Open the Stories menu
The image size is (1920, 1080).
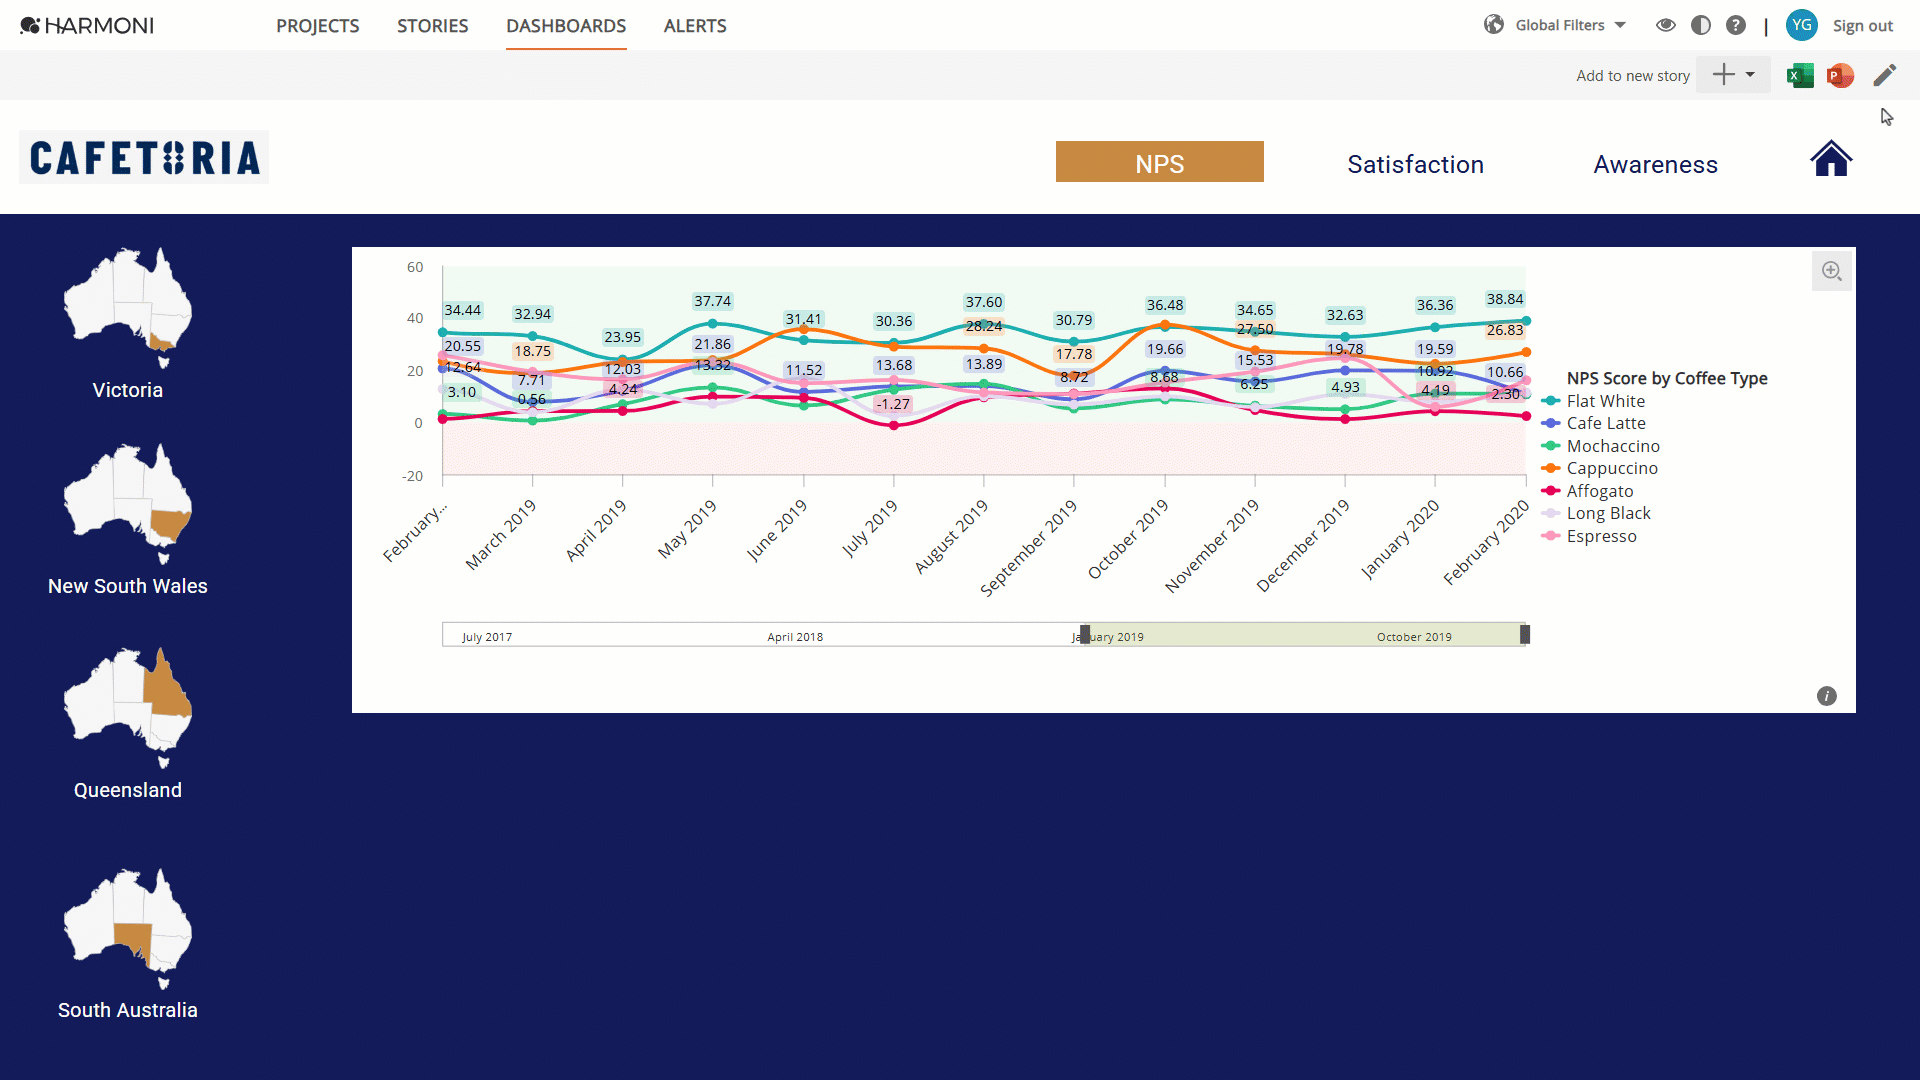[432, 26]
